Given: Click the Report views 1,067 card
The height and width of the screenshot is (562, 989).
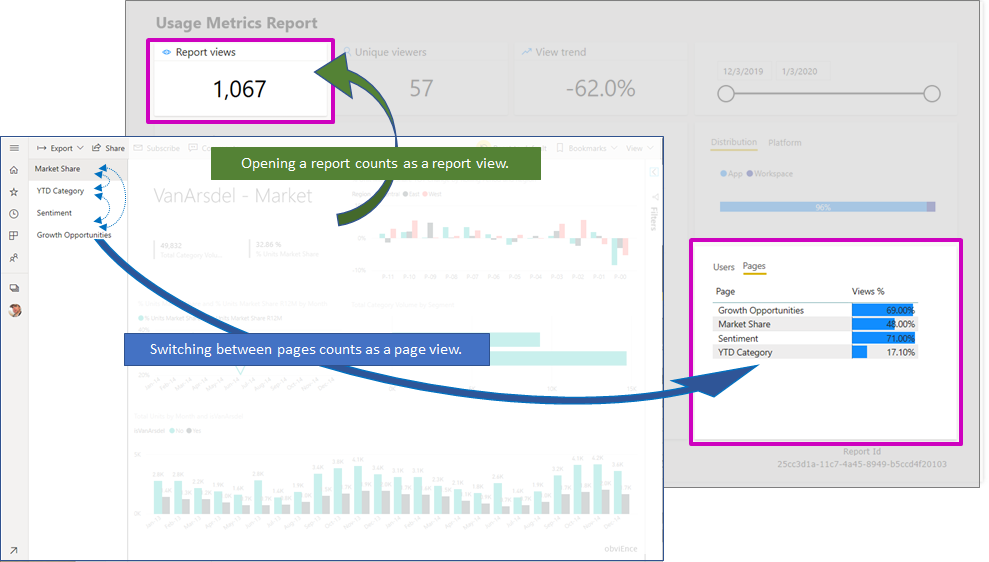Looking at the screenshot, I should click(x=240, y=81).
